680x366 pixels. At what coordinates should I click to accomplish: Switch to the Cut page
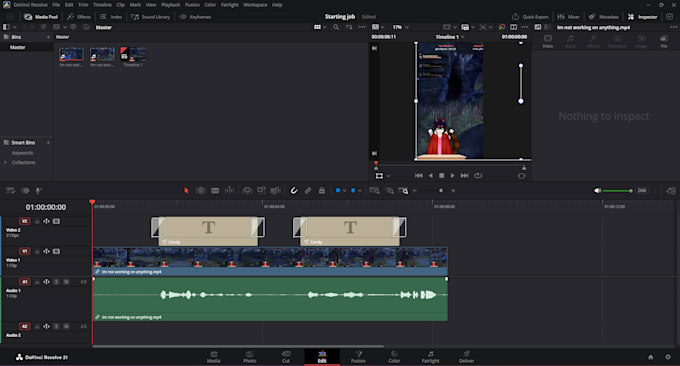click(x=286, y=357)
